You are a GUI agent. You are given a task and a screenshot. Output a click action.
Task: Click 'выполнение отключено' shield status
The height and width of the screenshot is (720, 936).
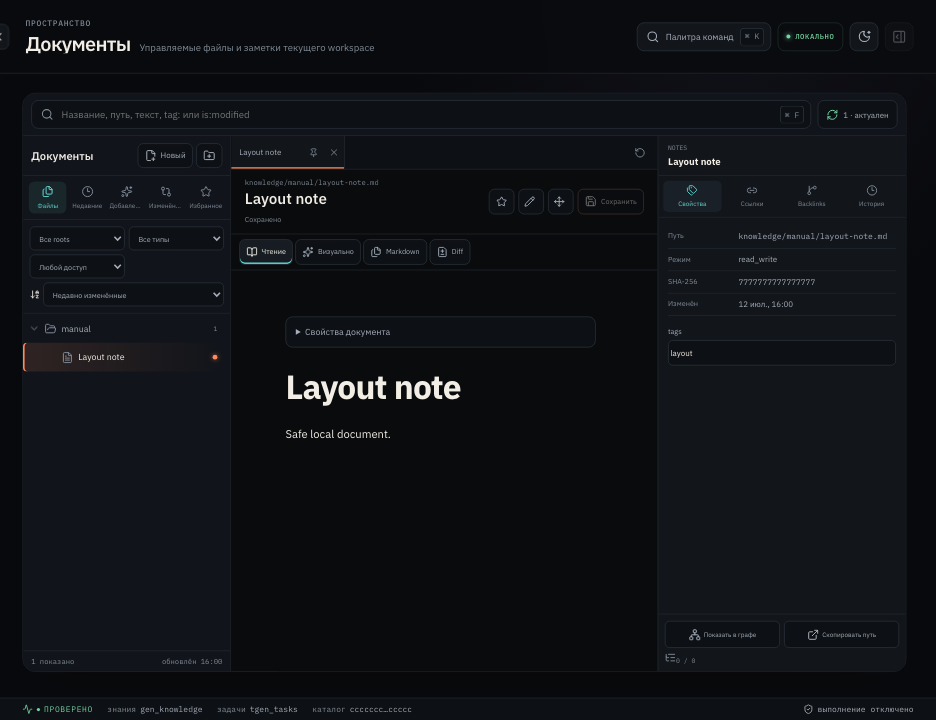[858, 709]
